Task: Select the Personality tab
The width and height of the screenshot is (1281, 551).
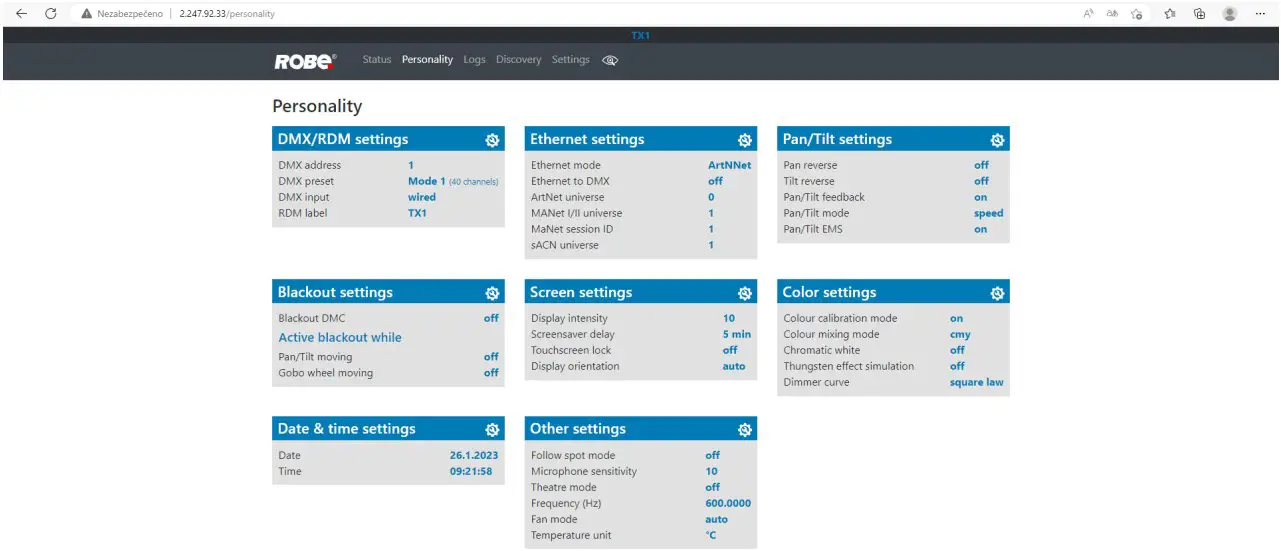Action: tap(427, 60)
